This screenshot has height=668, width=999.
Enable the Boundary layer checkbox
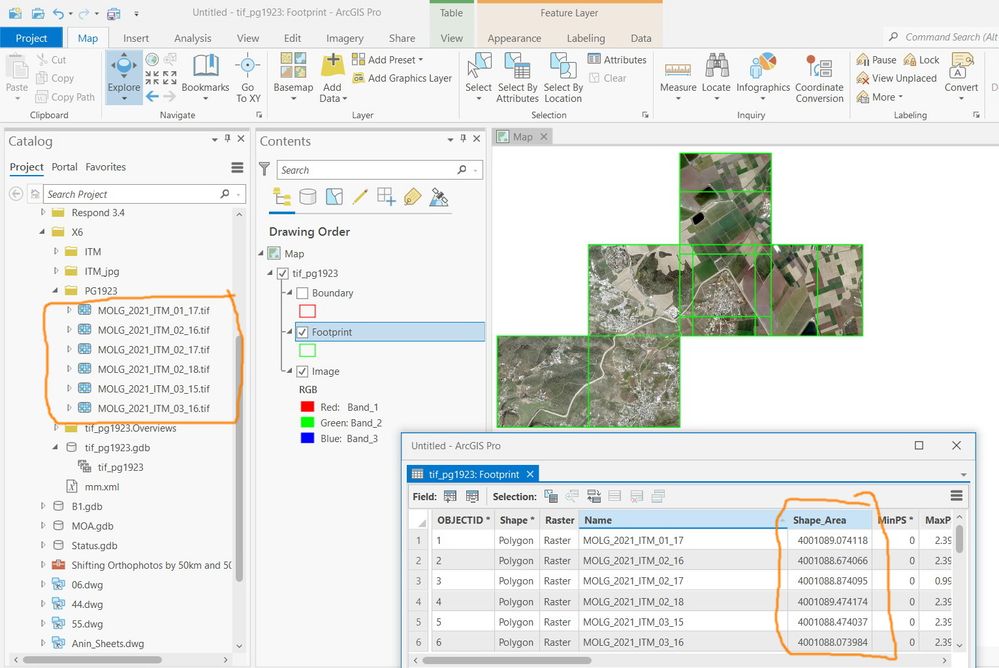(303, 293)
